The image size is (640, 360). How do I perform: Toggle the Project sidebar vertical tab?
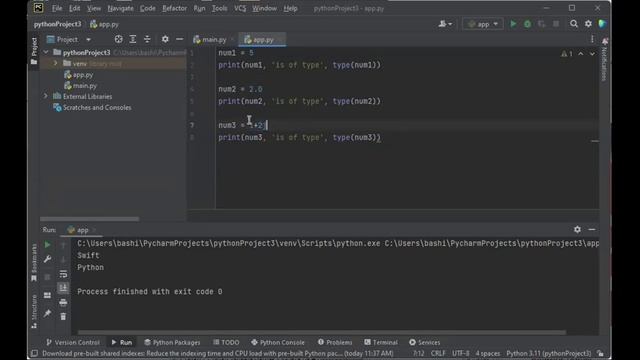34,51
